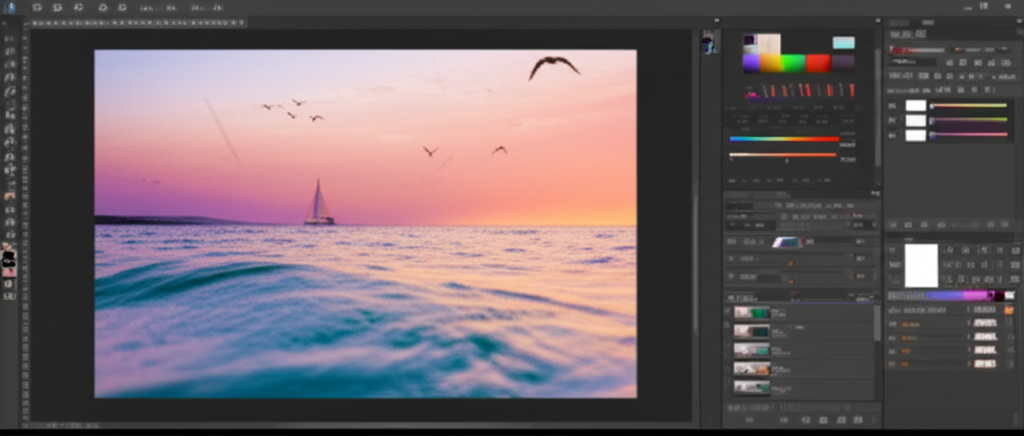Pick the dark plum swatch beside the red swatch

[843, 63]
